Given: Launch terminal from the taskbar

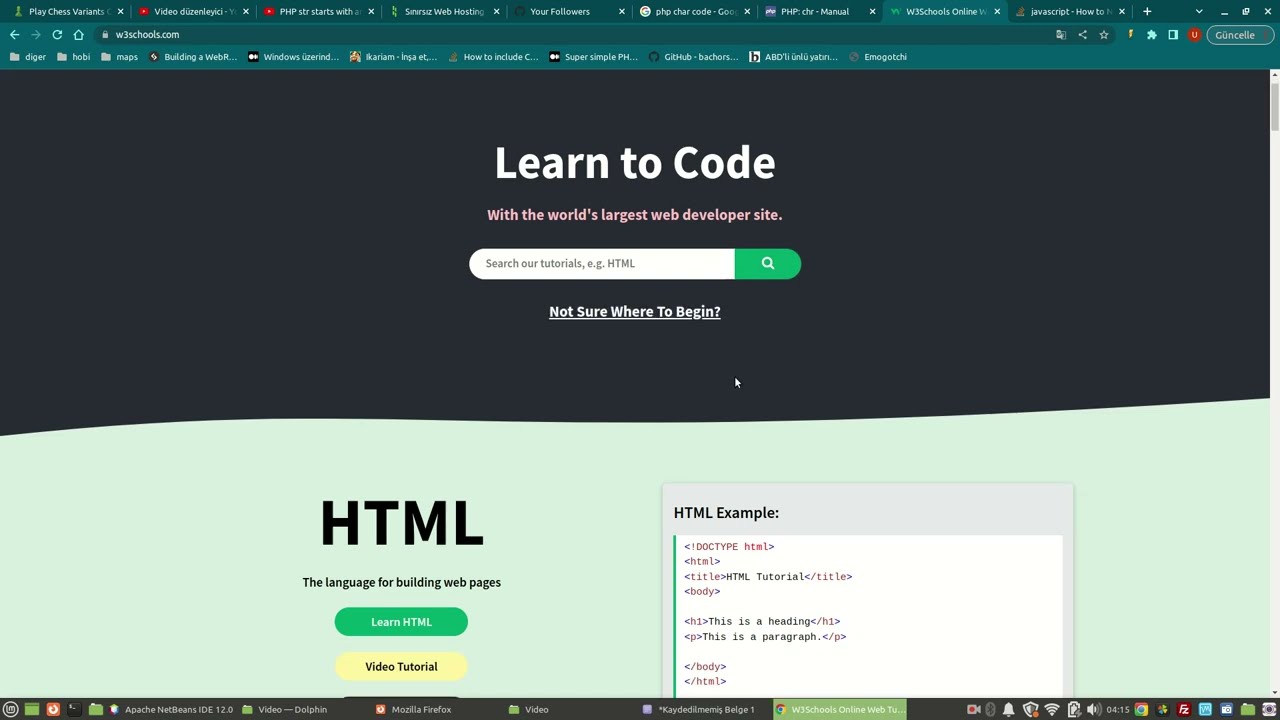Looking at the screenshot, I should click(x=74, y=709).
